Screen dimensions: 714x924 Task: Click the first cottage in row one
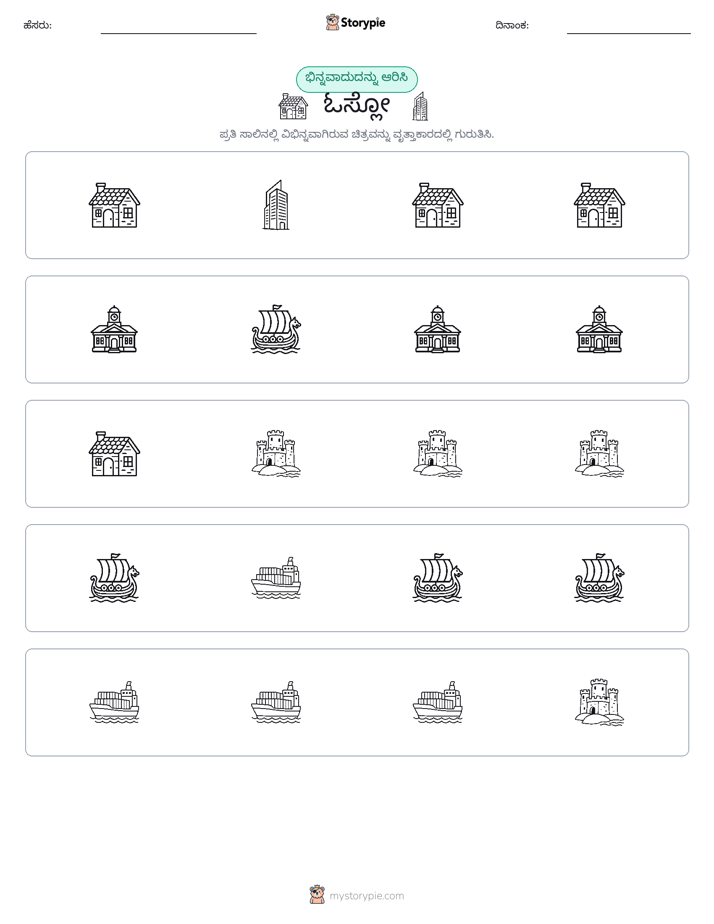click(114, 205)
